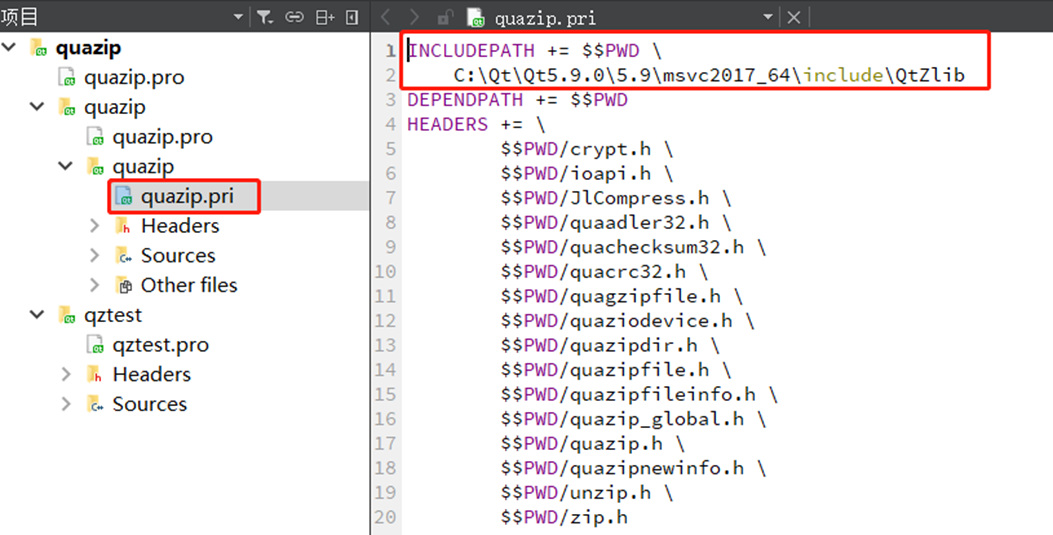
Task: Click the $$PWD/quagzipfile.h line
Action: point(622,296)
